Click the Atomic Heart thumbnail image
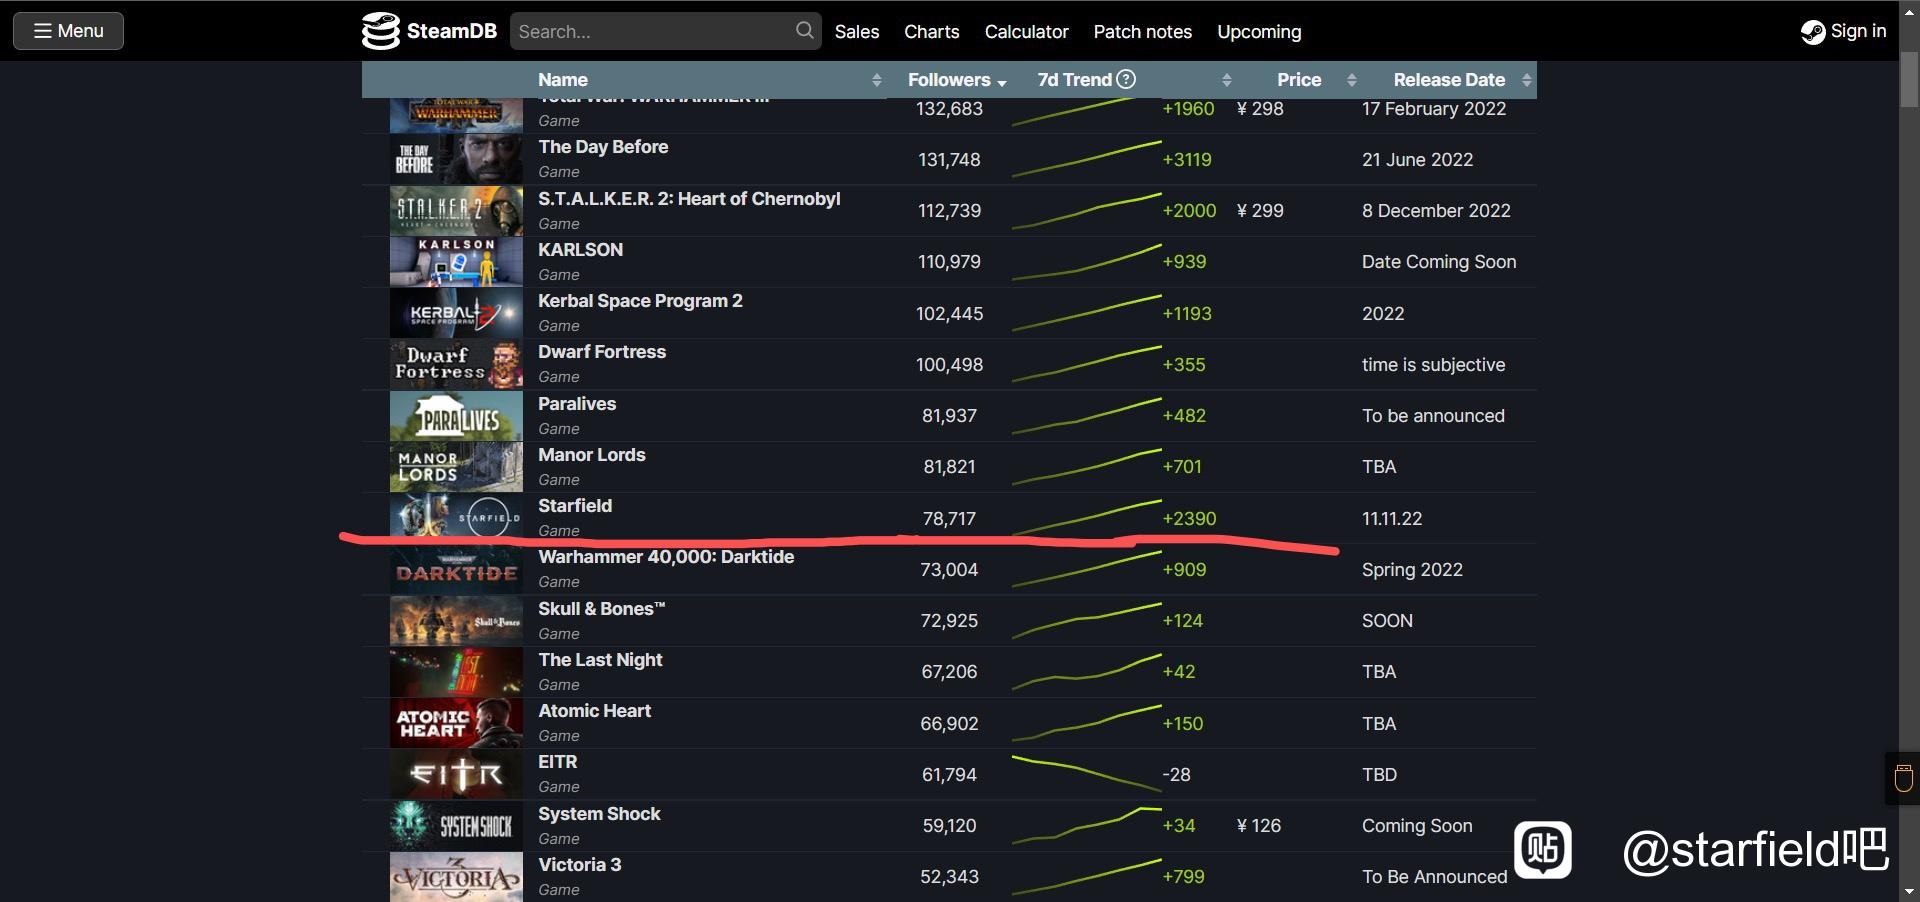The image size is (1920, 902). pyautogui.click(x=456, y=724)
